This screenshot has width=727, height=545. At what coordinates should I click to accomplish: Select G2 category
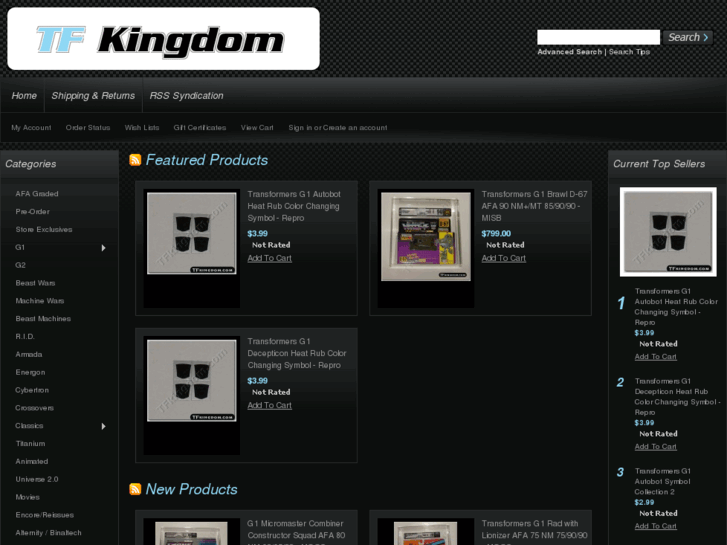[20, 265]
